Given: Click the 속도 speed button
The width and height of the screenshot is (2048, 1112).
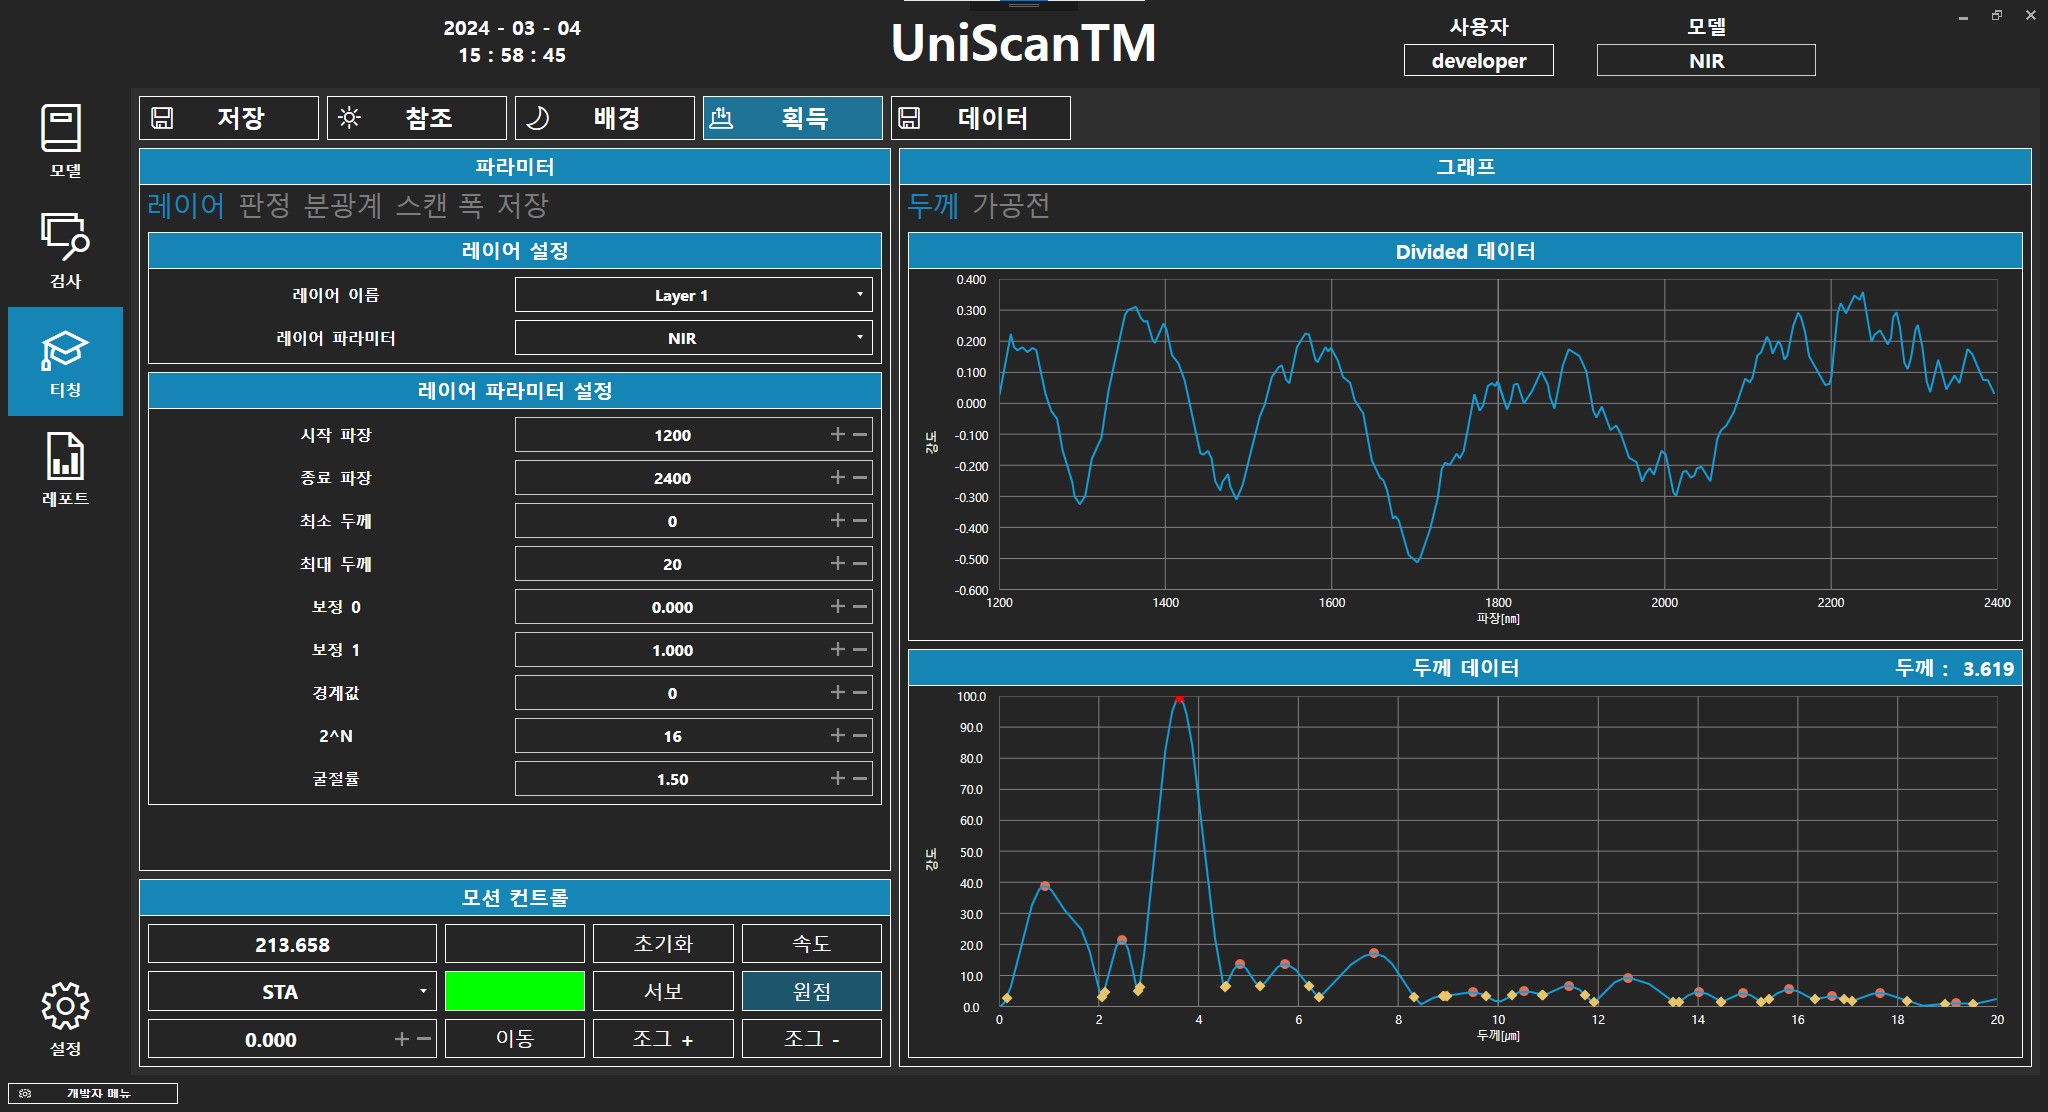Looking at the screenshot, I should click(x=812, y=943).
